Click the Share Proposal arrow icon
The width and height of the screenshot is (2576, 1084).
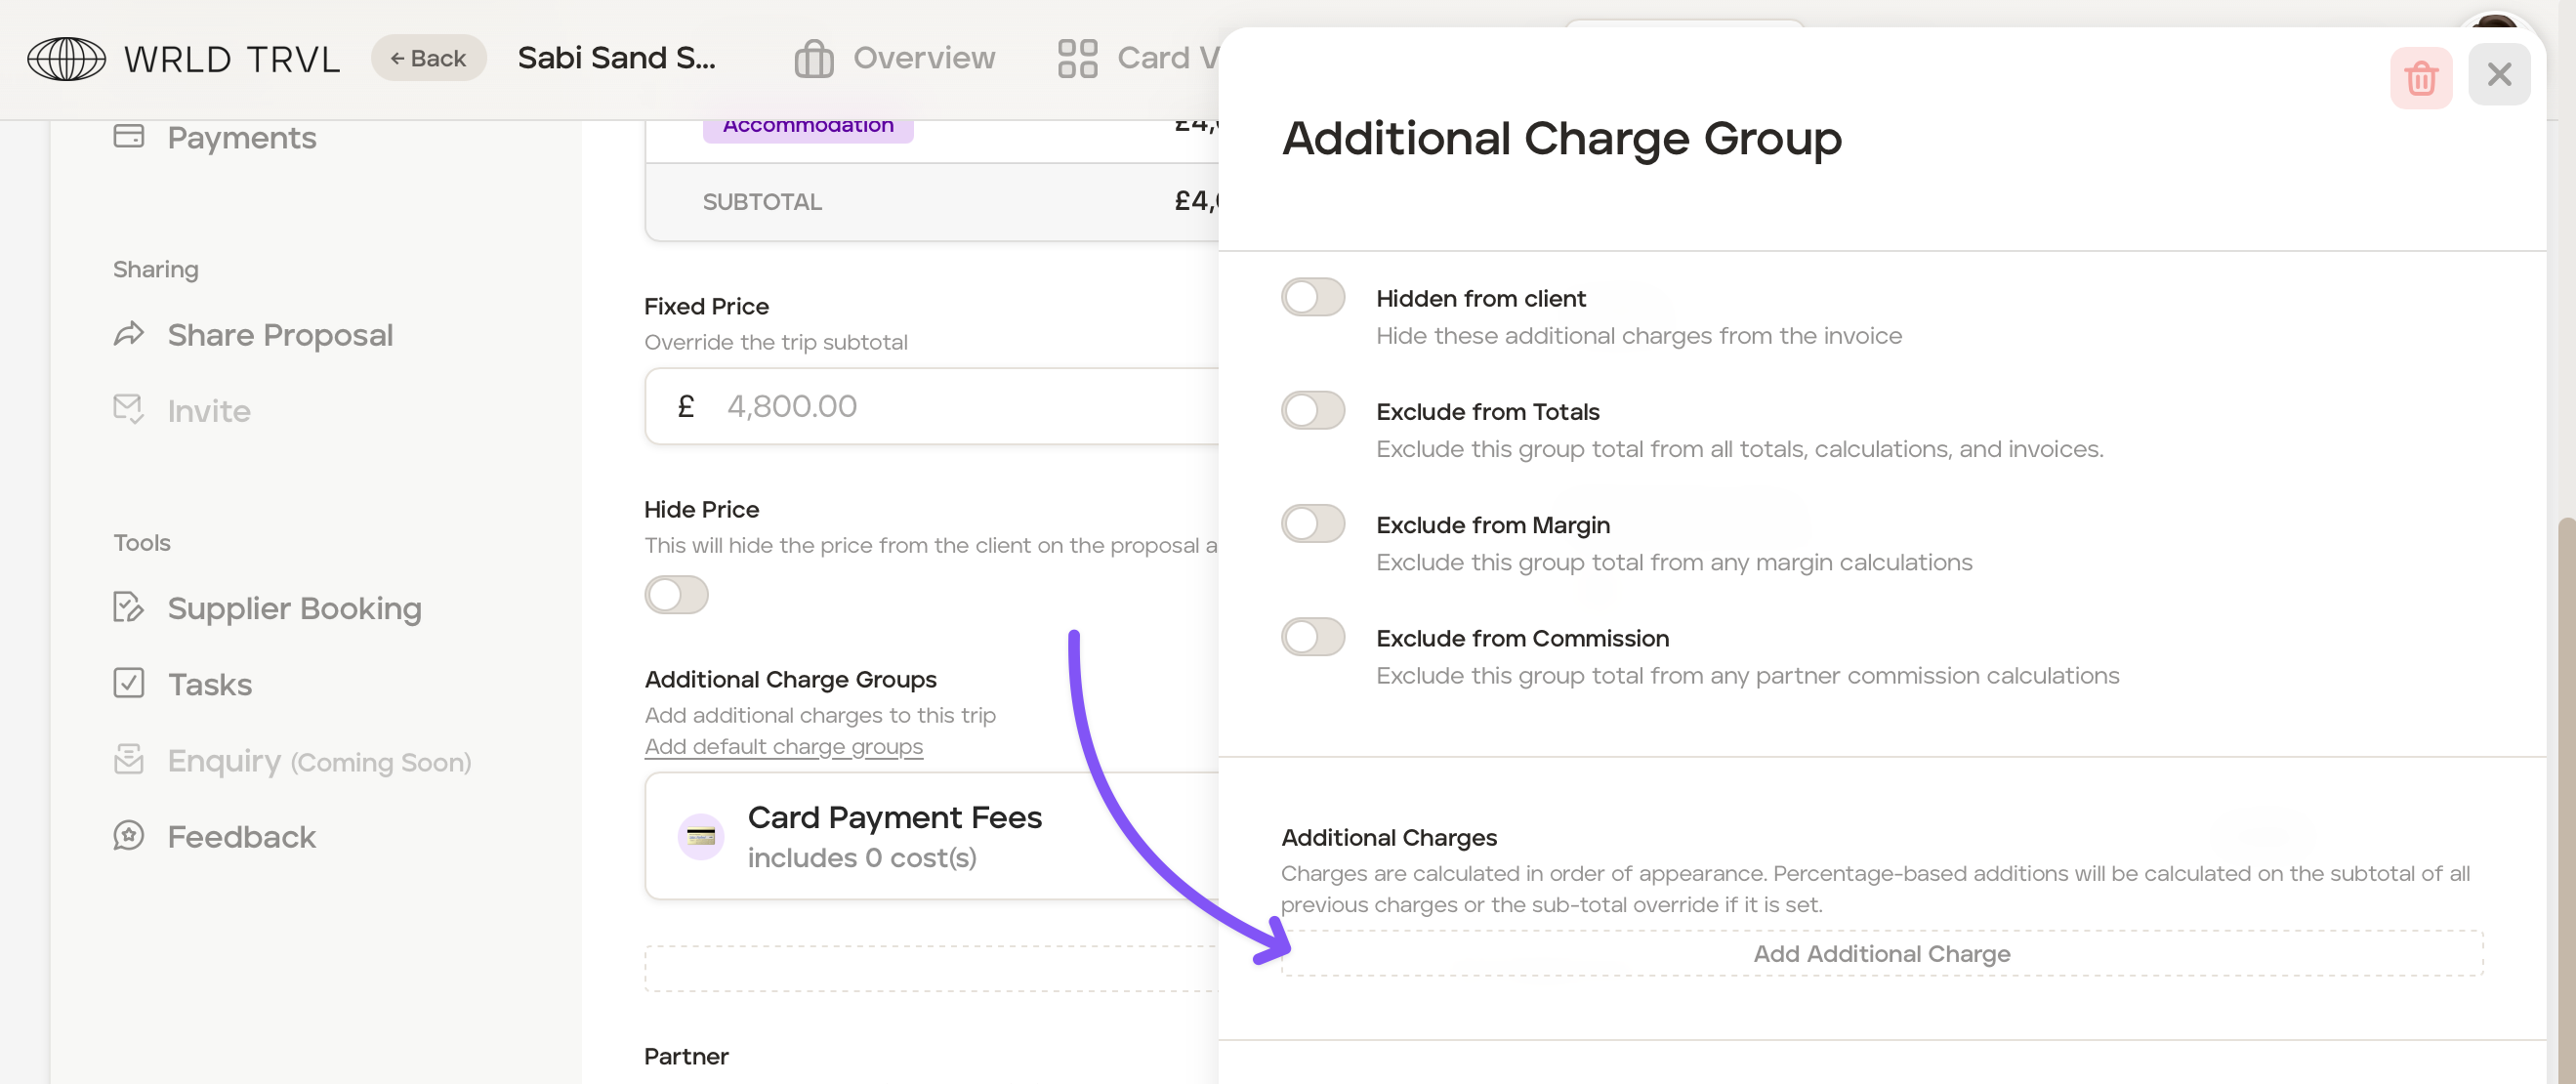pyautogui.click(x=129, y=334)
